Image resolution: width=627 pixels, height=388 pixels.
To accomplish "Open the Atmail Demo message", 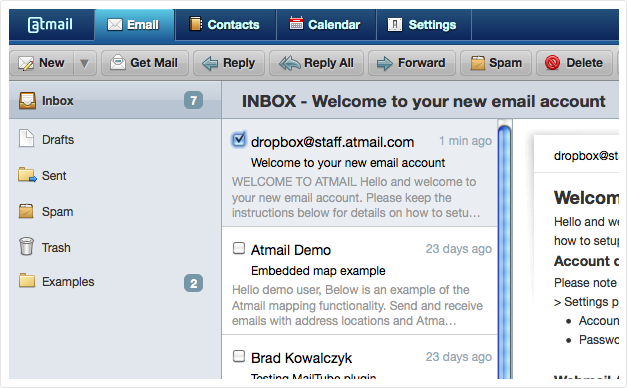I will (x=360, y=281).
